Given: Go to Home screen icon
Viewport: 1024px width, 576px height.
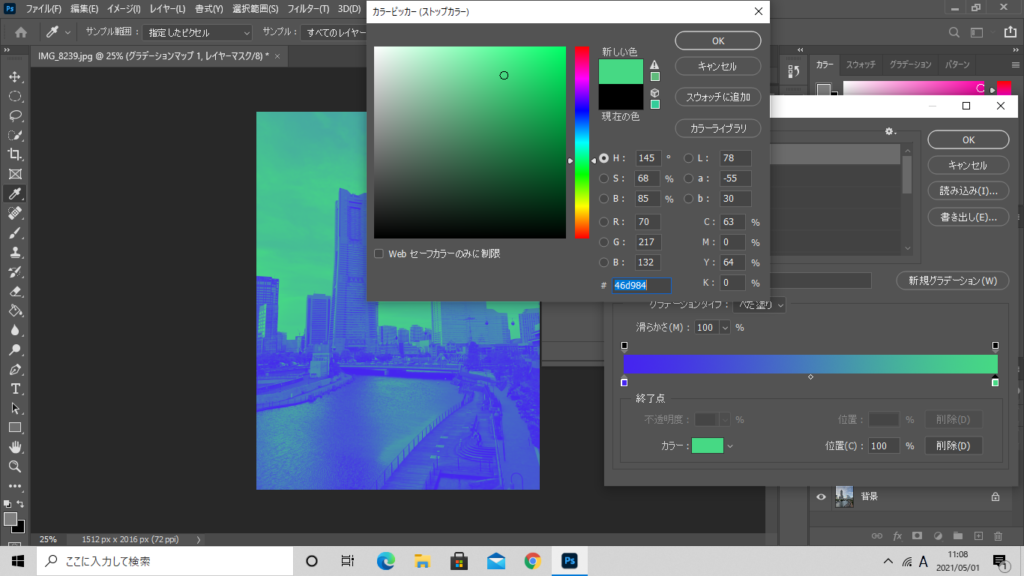Looking at the screenshot, I should coord(21,32).
